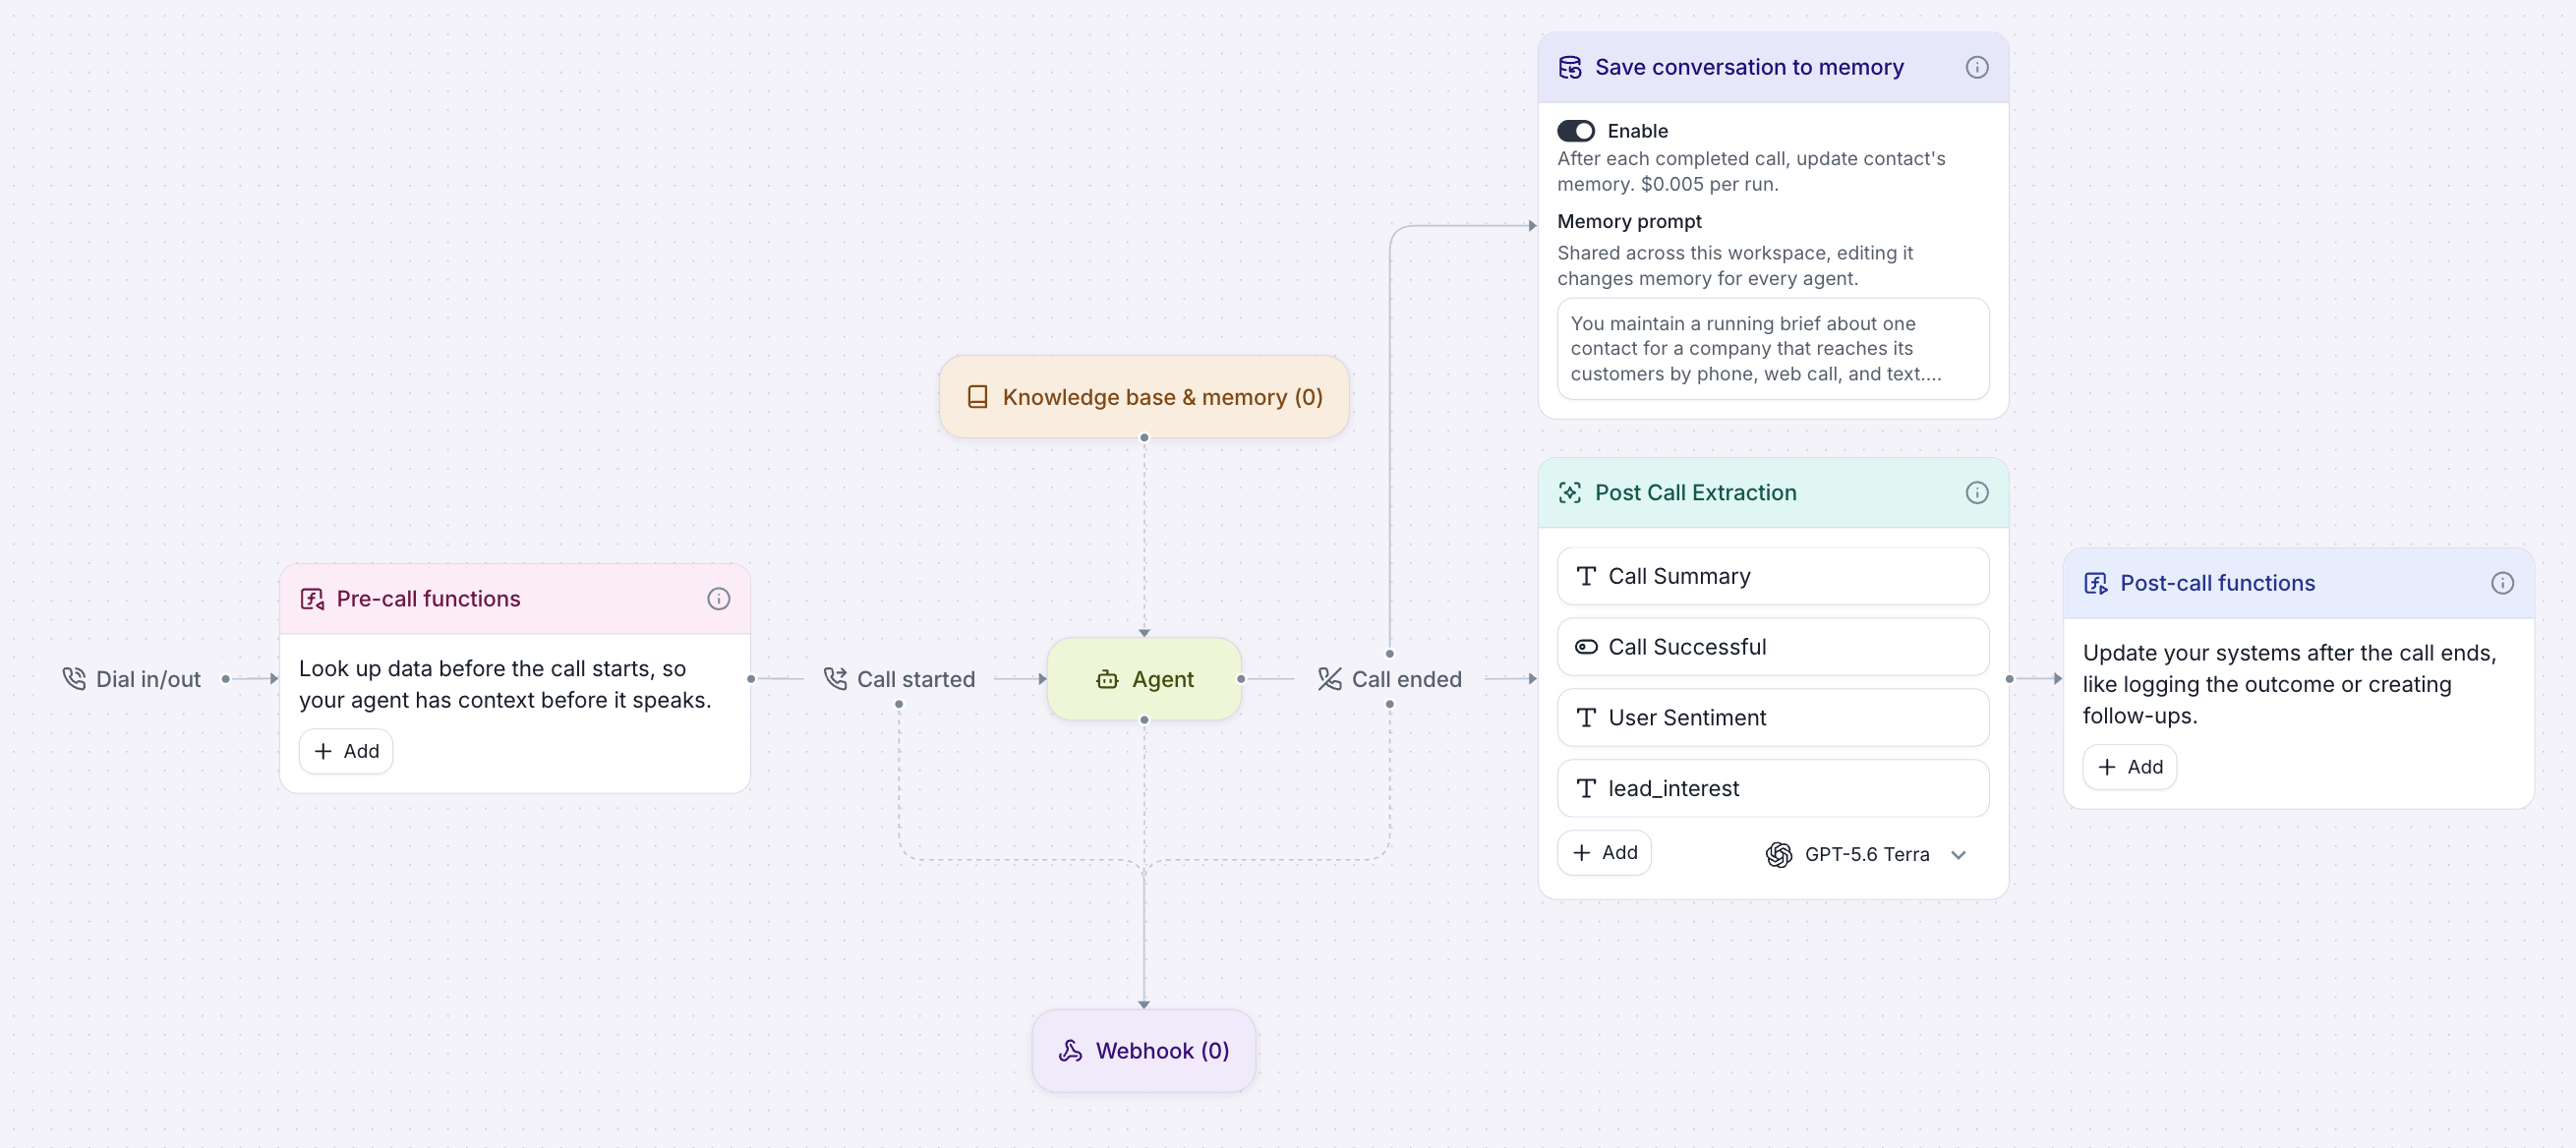Edit the memory prompt text box

click(x=1772, y=349)
